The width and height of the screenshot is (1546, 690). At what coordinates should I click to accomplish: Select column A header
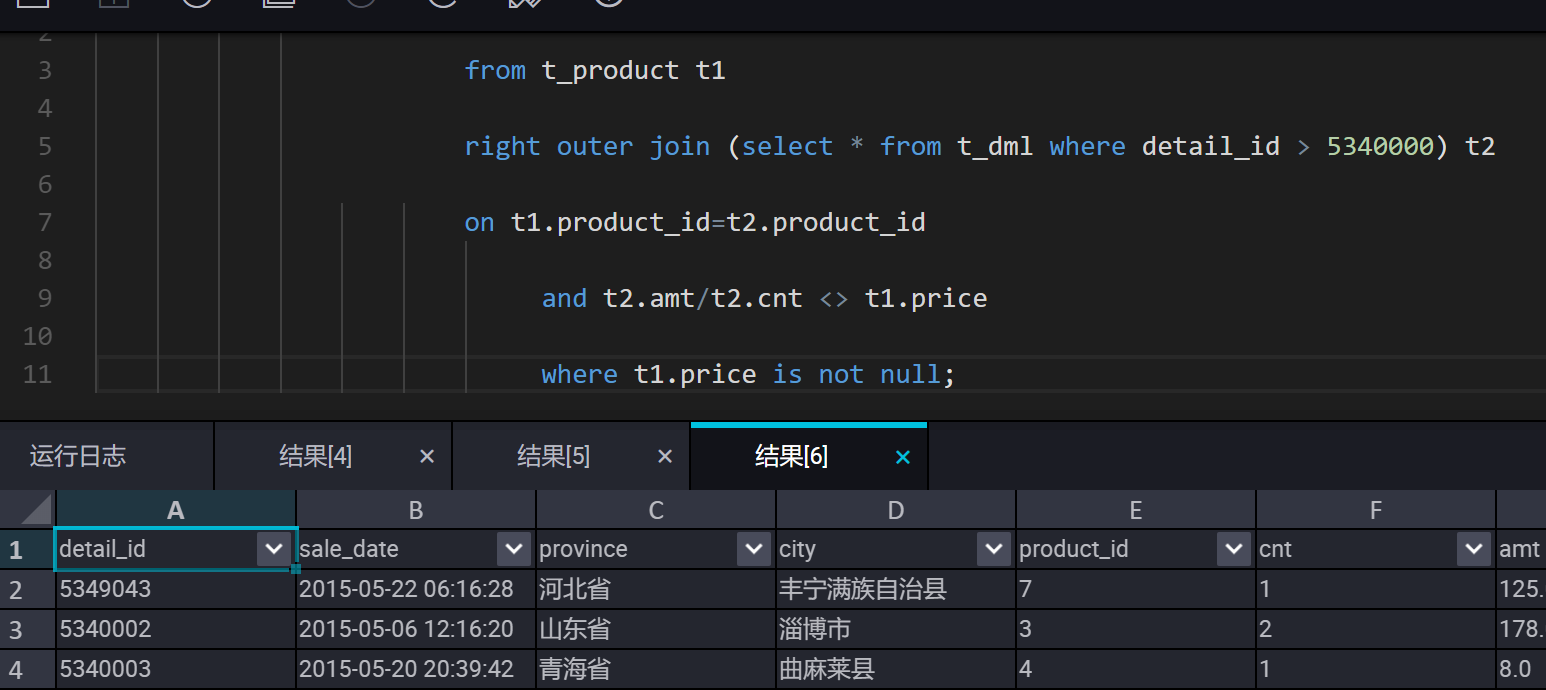pyautogui.click(x=176, y=510)
